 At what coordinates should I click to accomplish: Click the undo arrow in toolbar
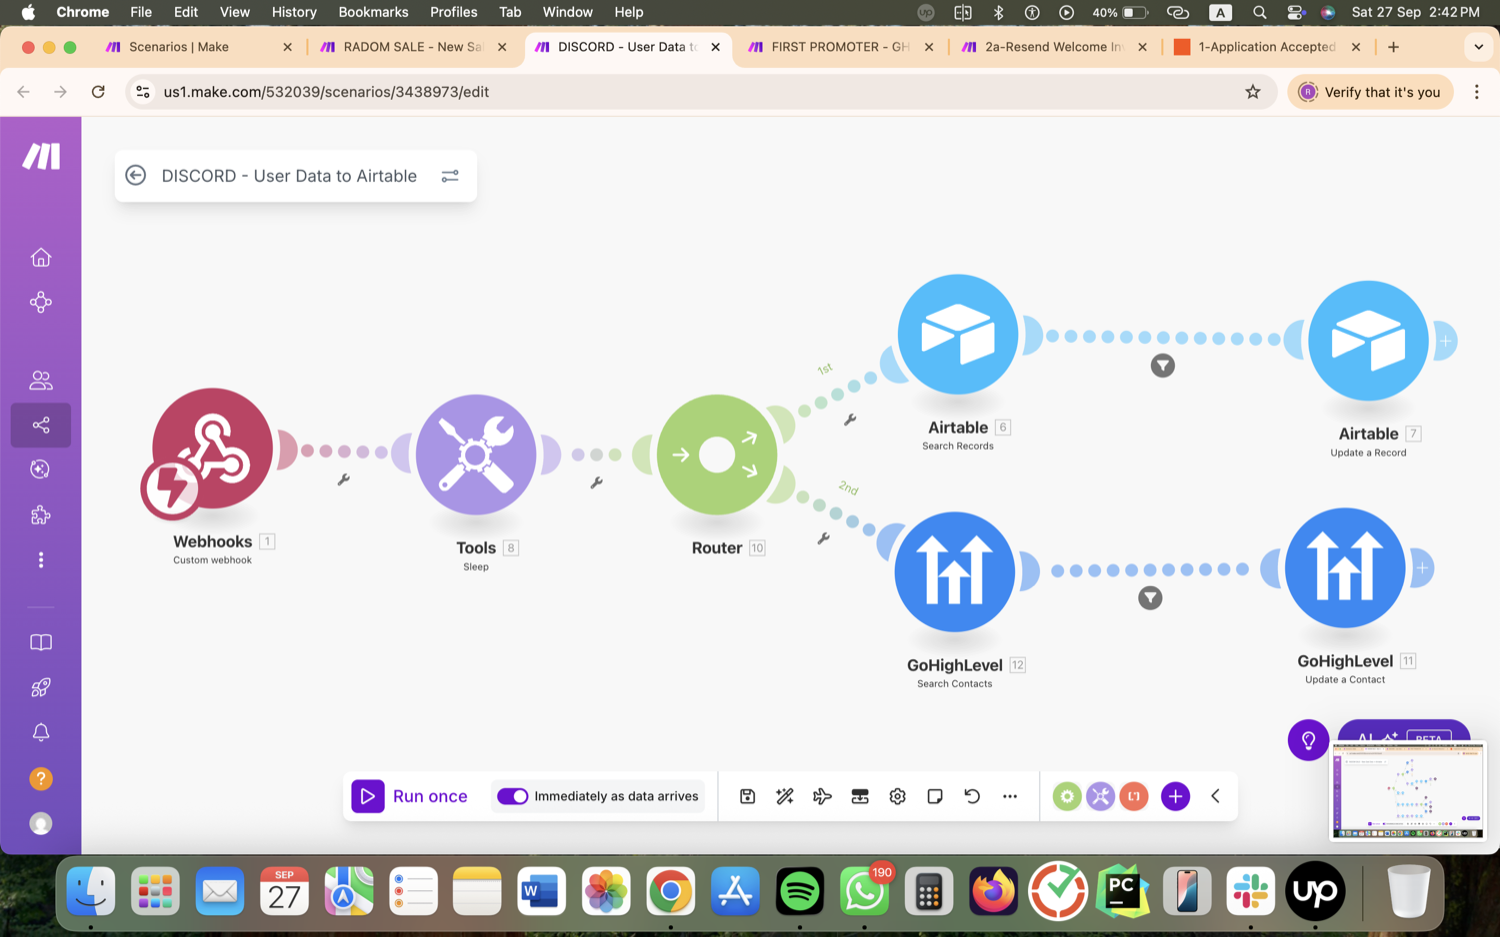pos(972,796)
